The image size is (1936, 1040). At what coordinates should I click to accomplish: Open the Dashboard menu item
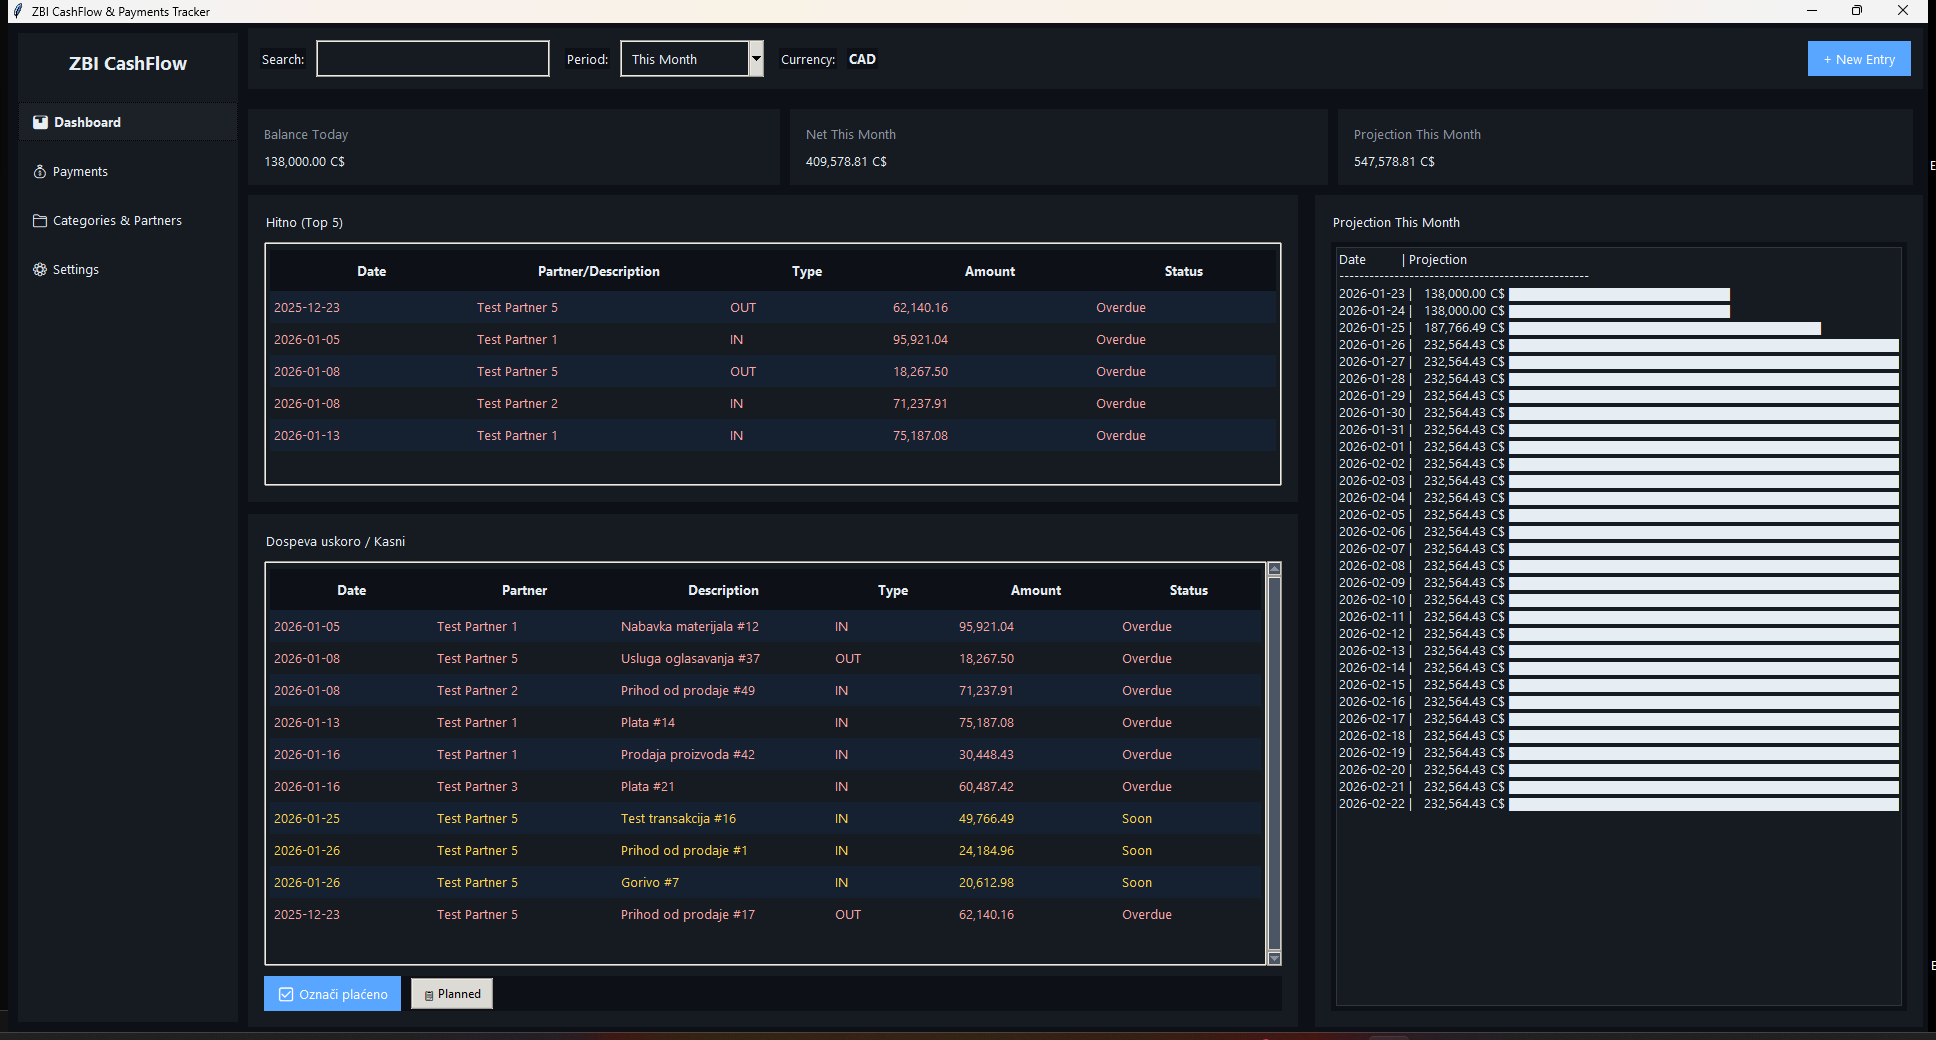[128, 122]
